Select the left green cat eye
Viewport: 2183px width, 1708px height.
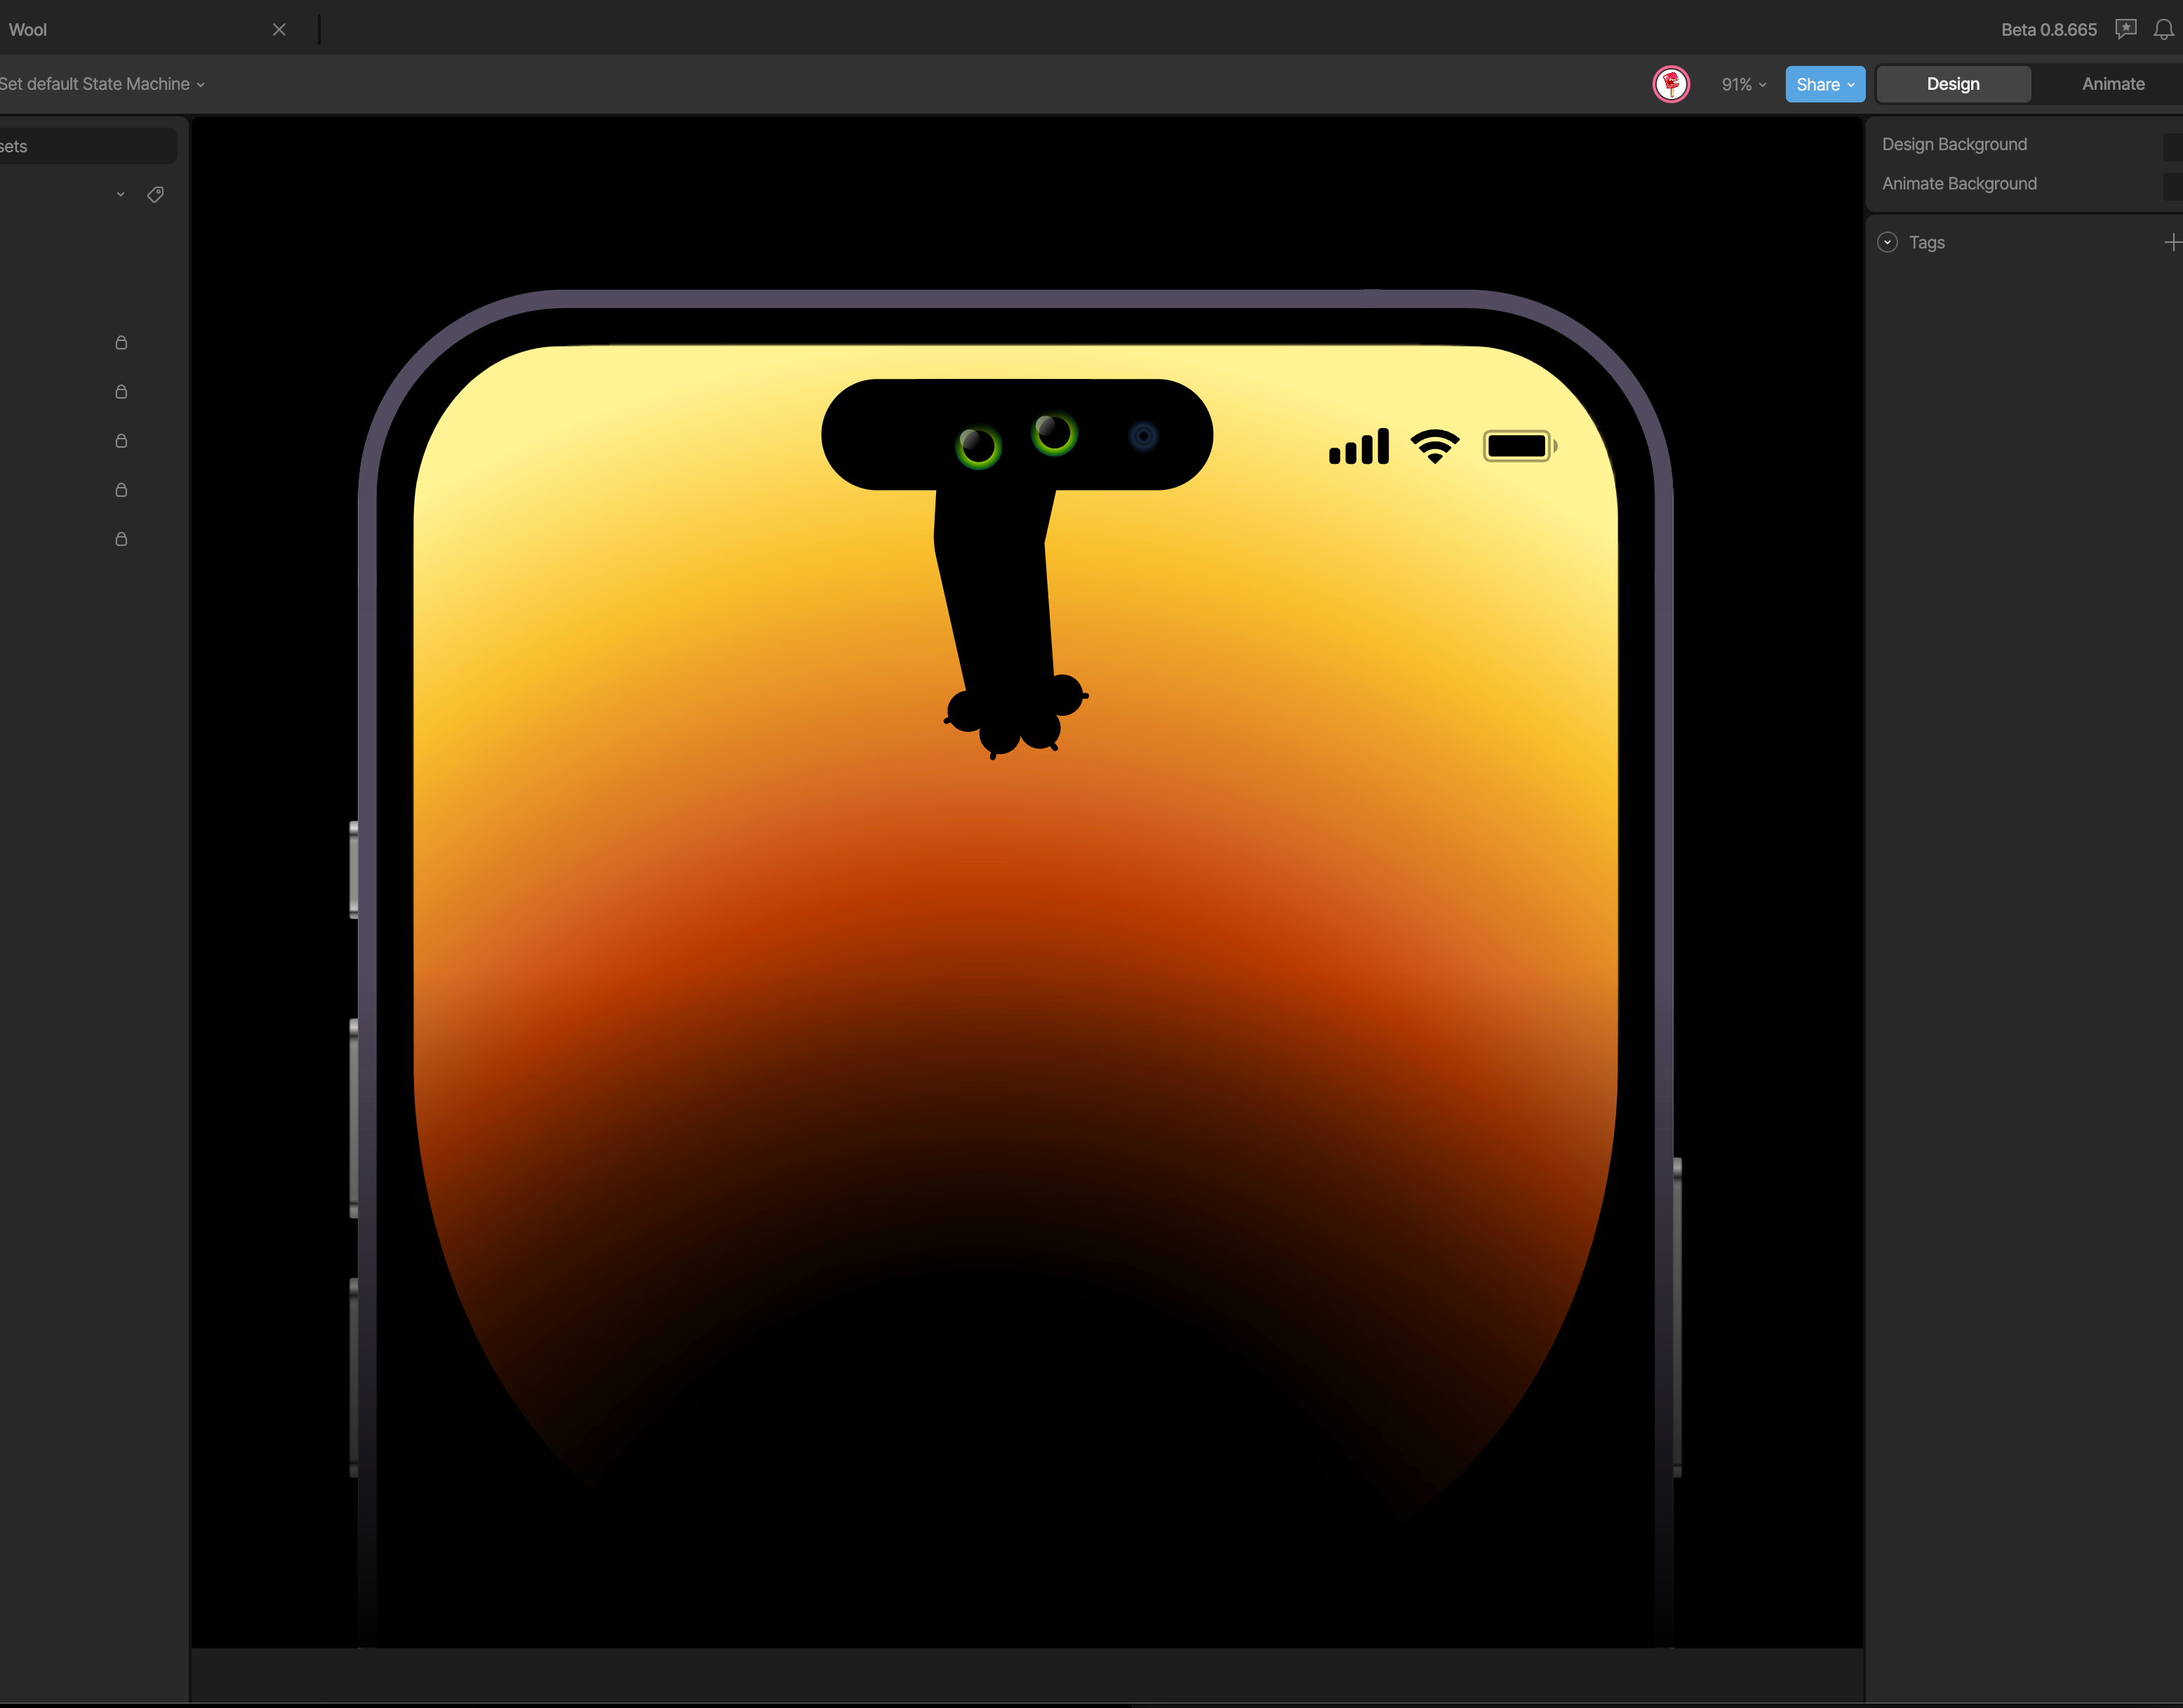point(978,447)
